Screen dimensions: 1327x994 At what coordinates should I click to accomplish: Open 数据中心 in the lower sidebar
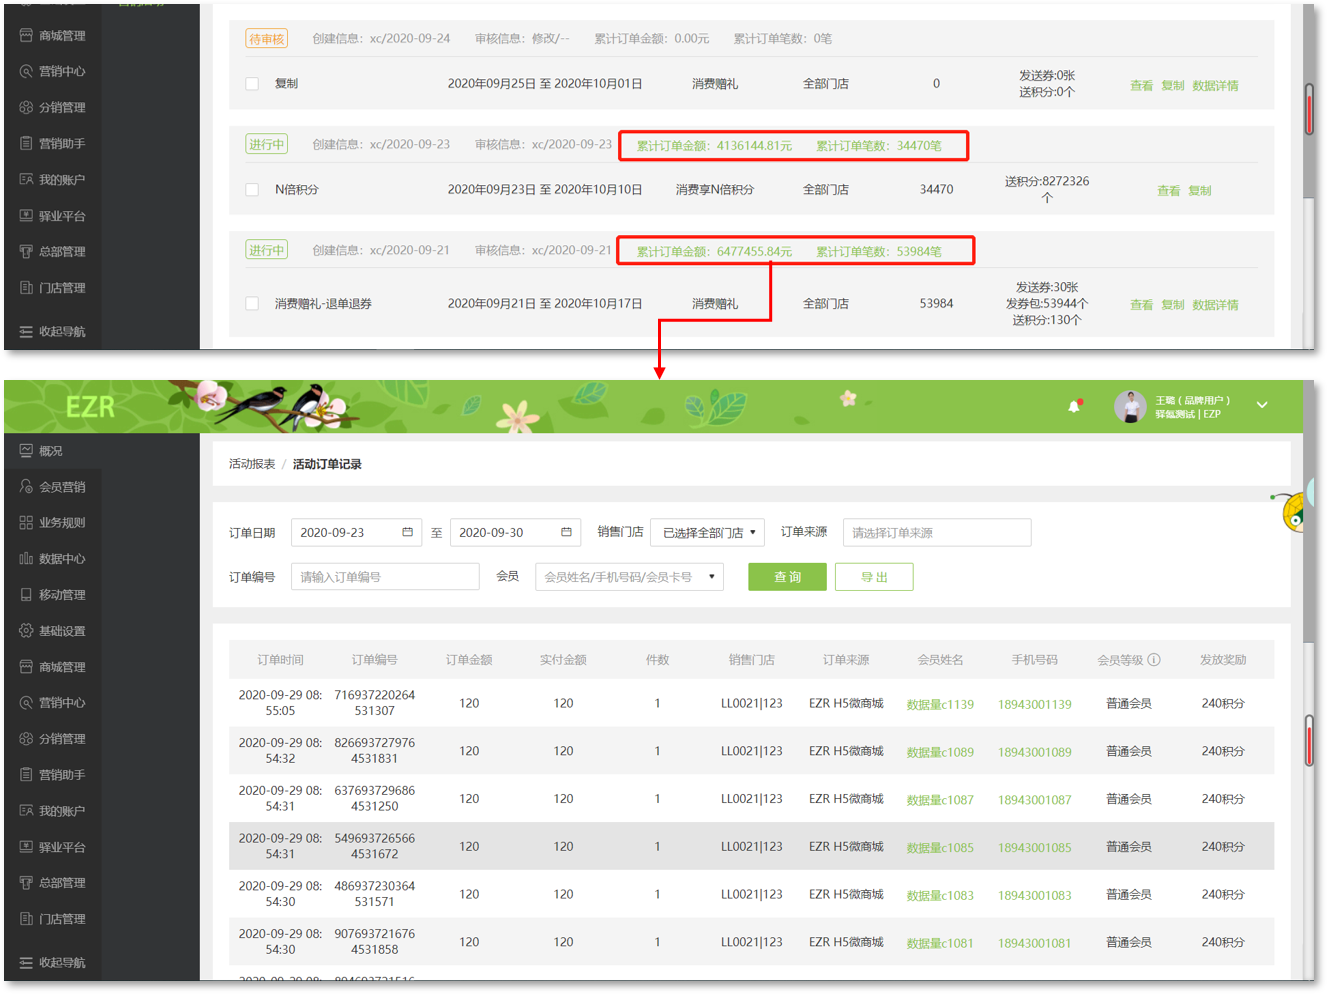(x=62, y=559)
